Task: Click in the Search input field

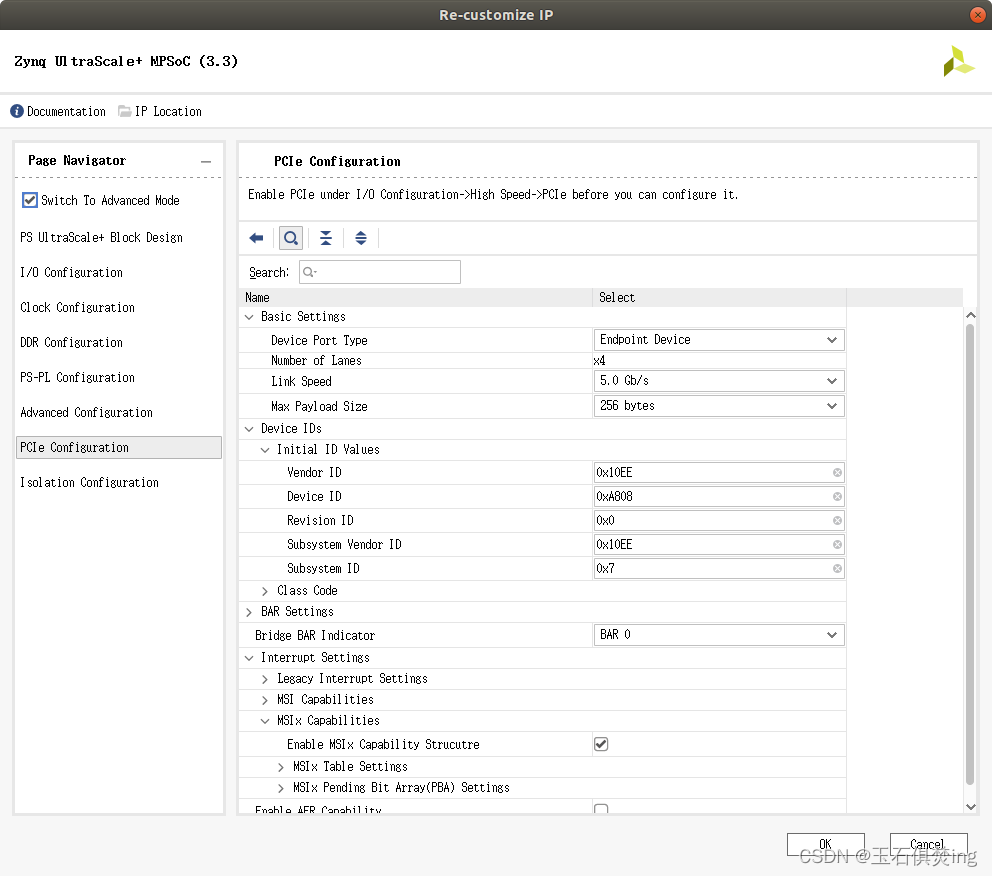Action: click(x=380, y=272)
